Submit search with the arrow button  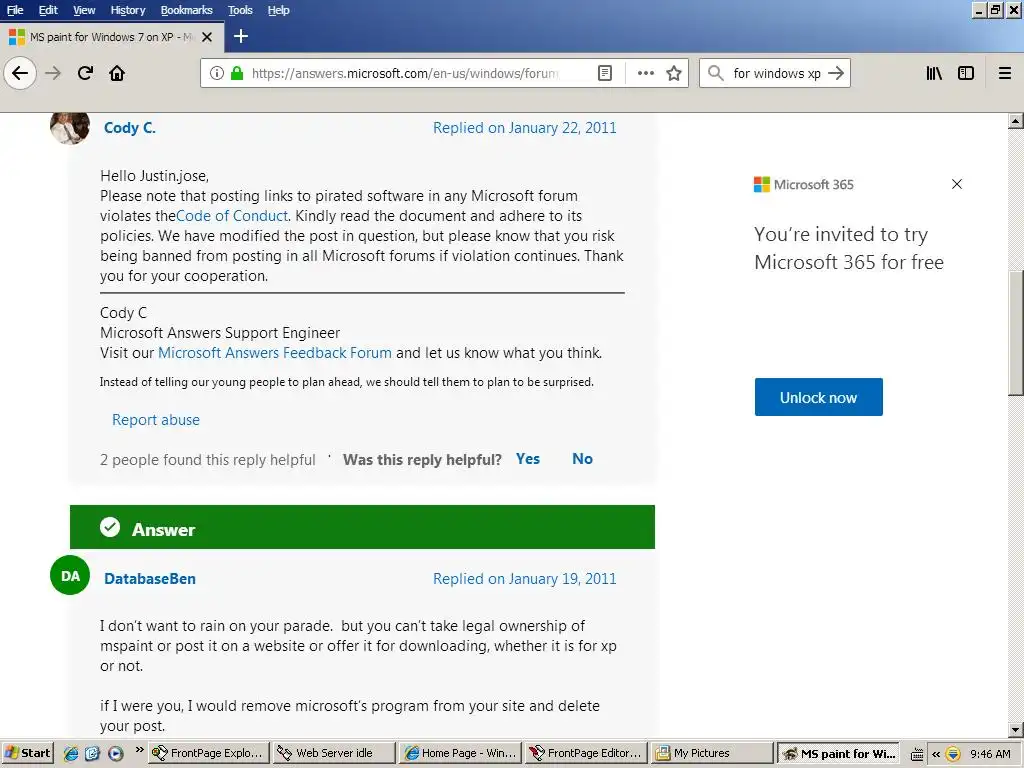coord(836,73)
